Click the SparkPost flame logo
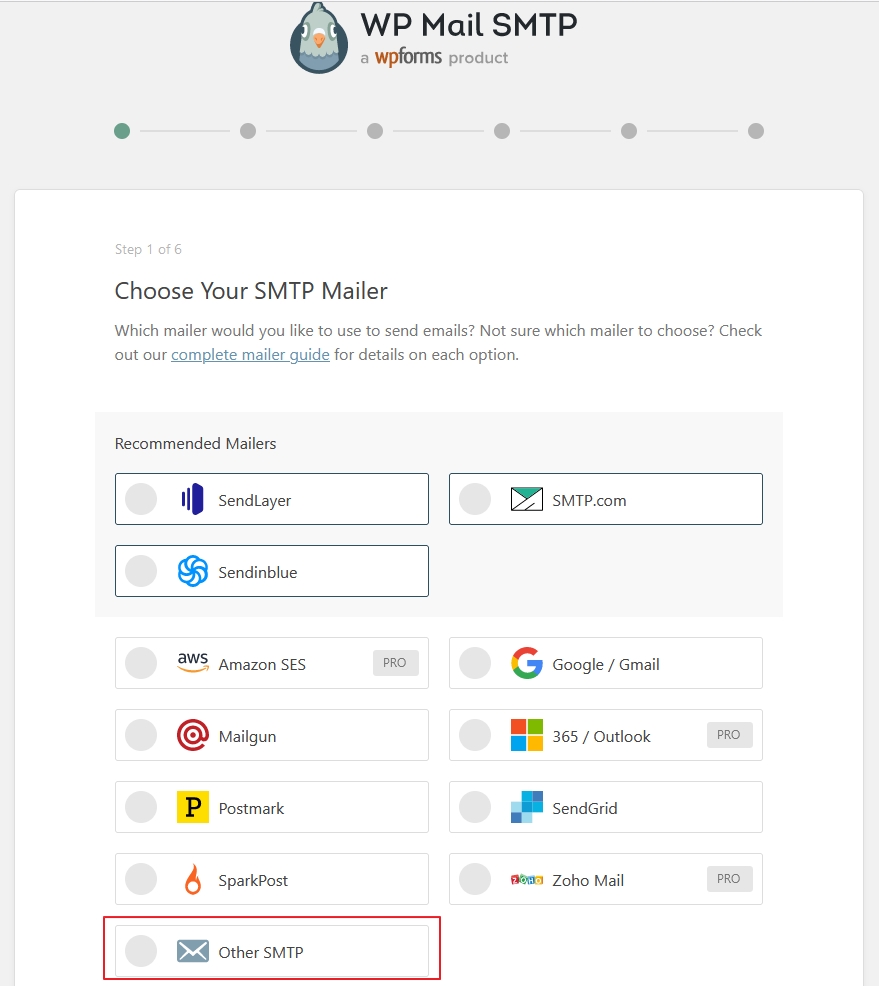The height and width of the screenshot is (986, 879). click(x=192, y=879)
